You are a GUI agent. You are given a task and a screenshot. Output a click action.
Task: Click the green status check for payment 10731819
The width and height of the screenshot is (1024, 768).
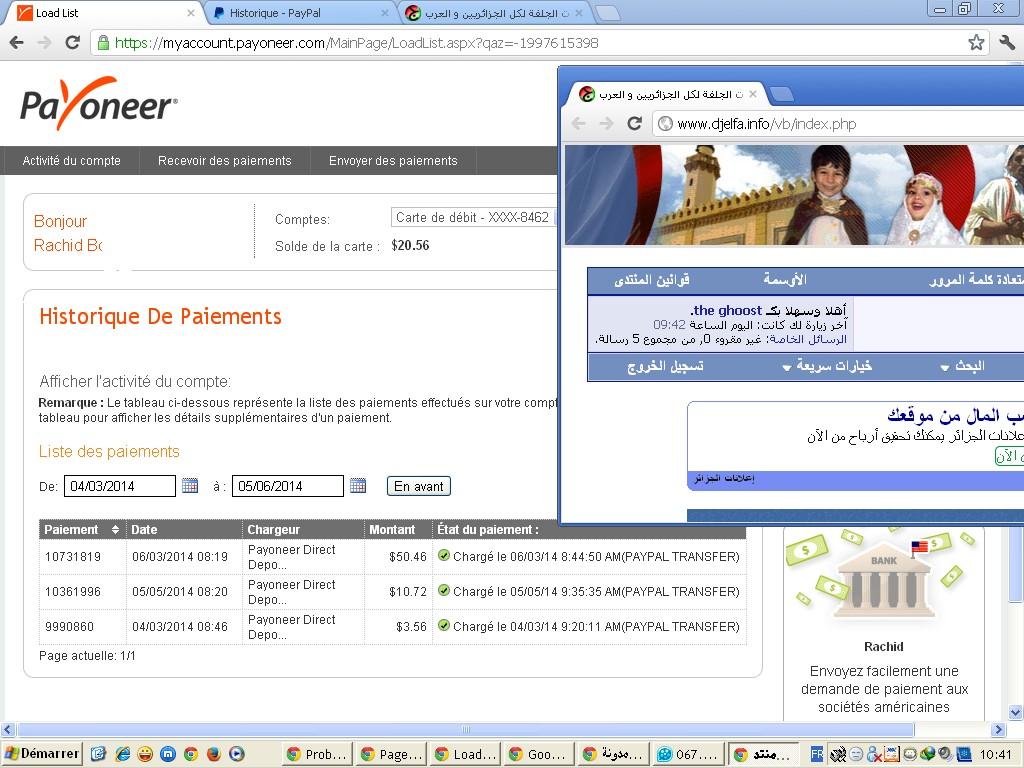click(x=444, y=556)
